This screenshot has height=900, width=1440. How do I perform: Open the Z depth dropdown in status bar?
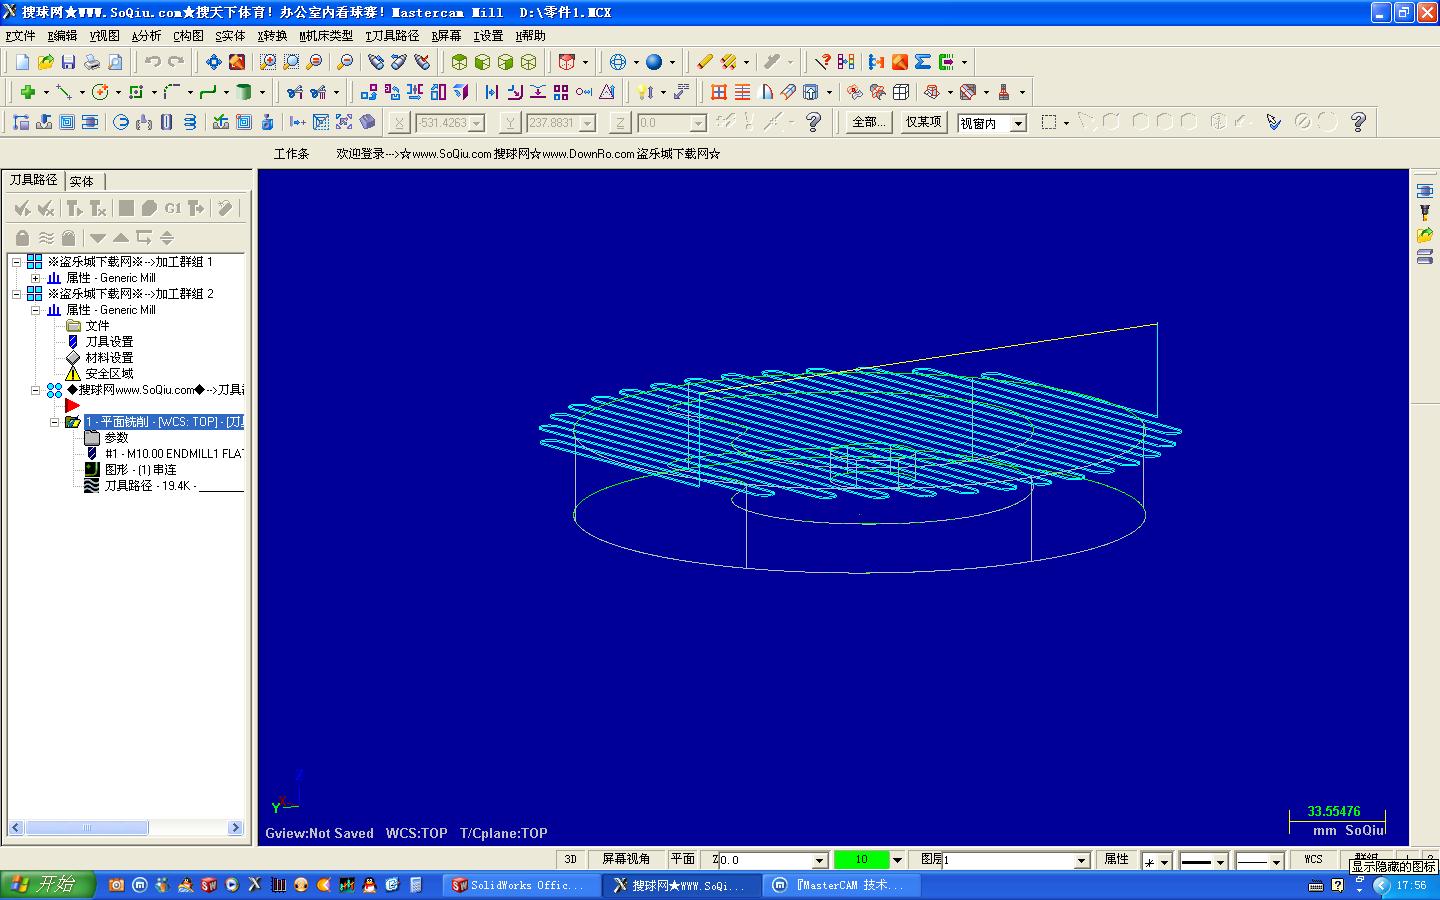point(819,860)
